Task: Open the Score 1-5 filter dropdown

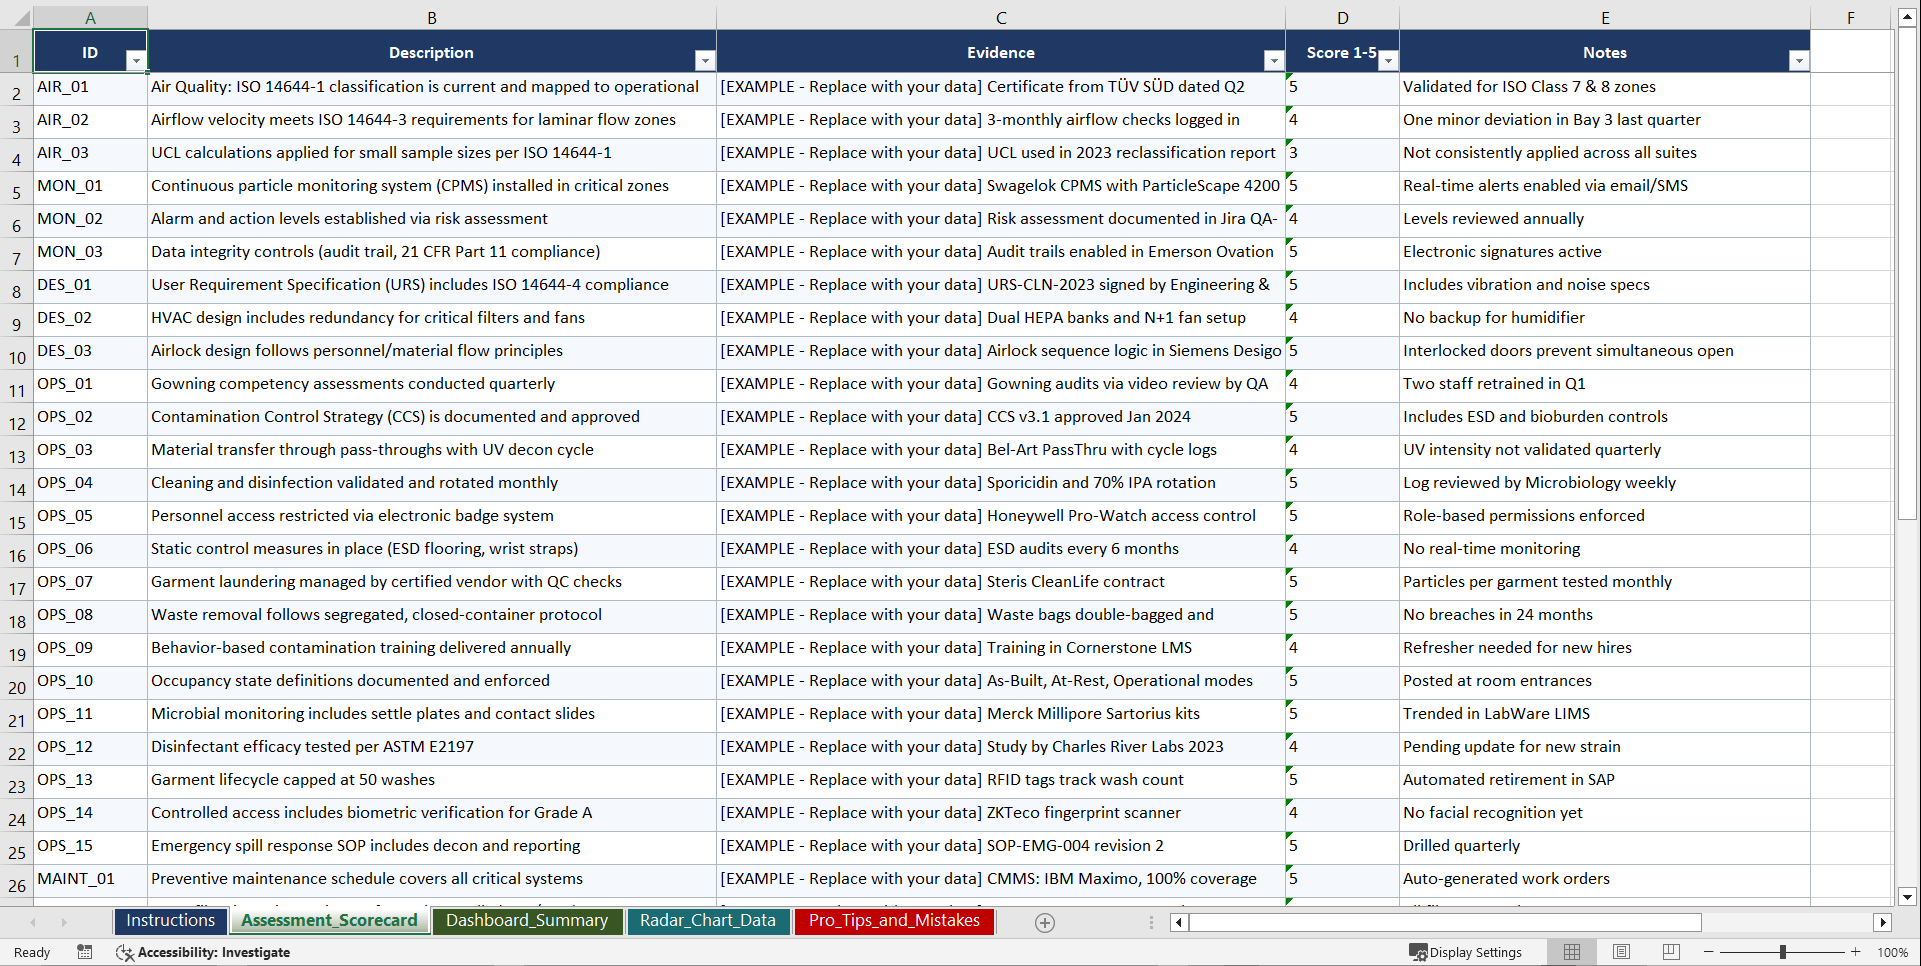Action: click(1388, 61)
